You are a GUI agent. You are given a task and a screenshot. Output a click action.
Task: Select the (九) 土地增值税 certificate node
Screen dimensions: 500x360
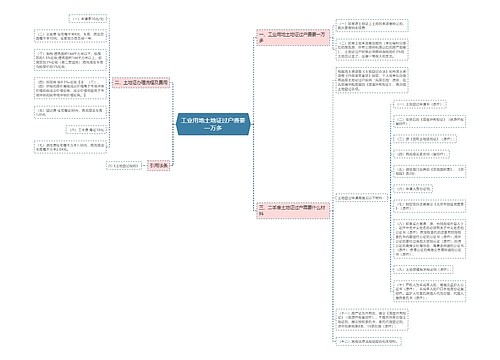[423, 269]
